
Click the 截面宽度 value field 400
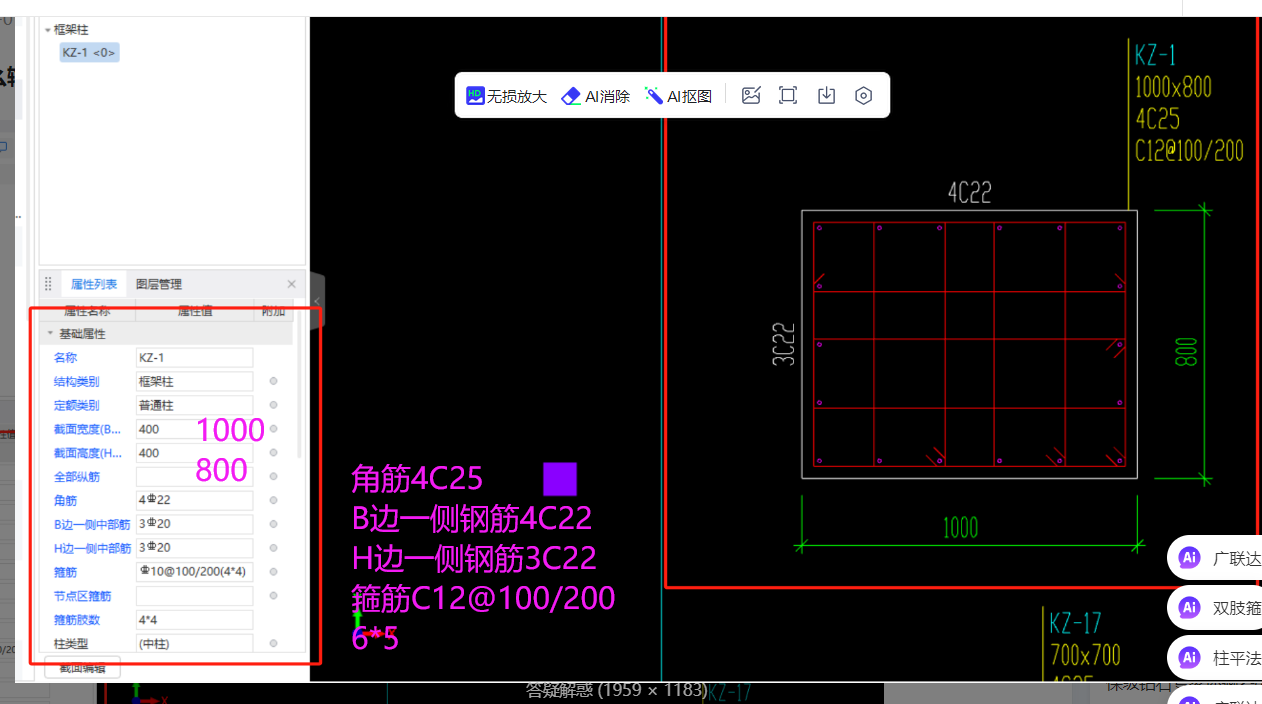click(x=194, y=429)
